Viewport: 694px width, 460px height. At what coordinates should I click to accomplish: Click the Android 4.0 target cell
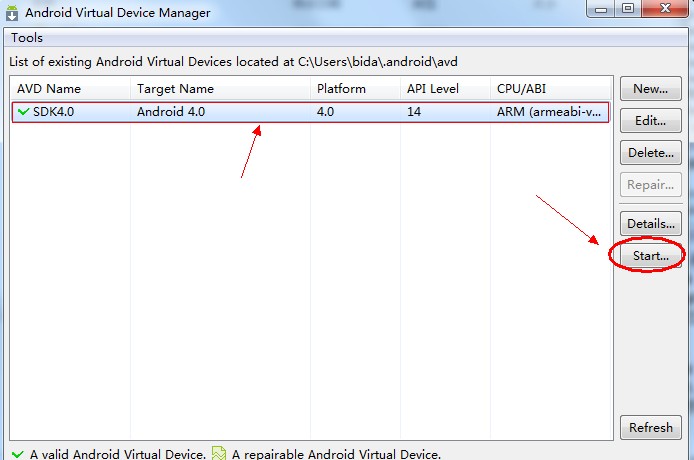(171, 112)
